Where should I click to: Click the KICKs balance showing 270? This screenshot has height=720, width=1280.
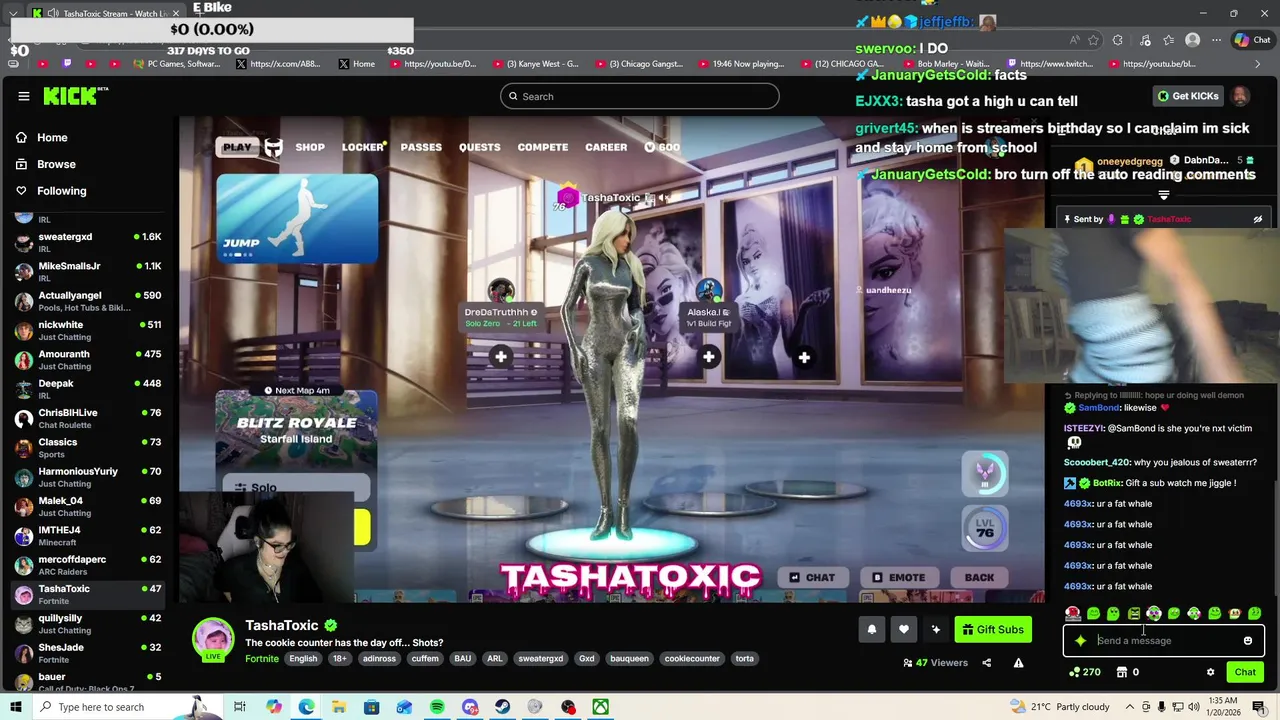click(1085, 672)
